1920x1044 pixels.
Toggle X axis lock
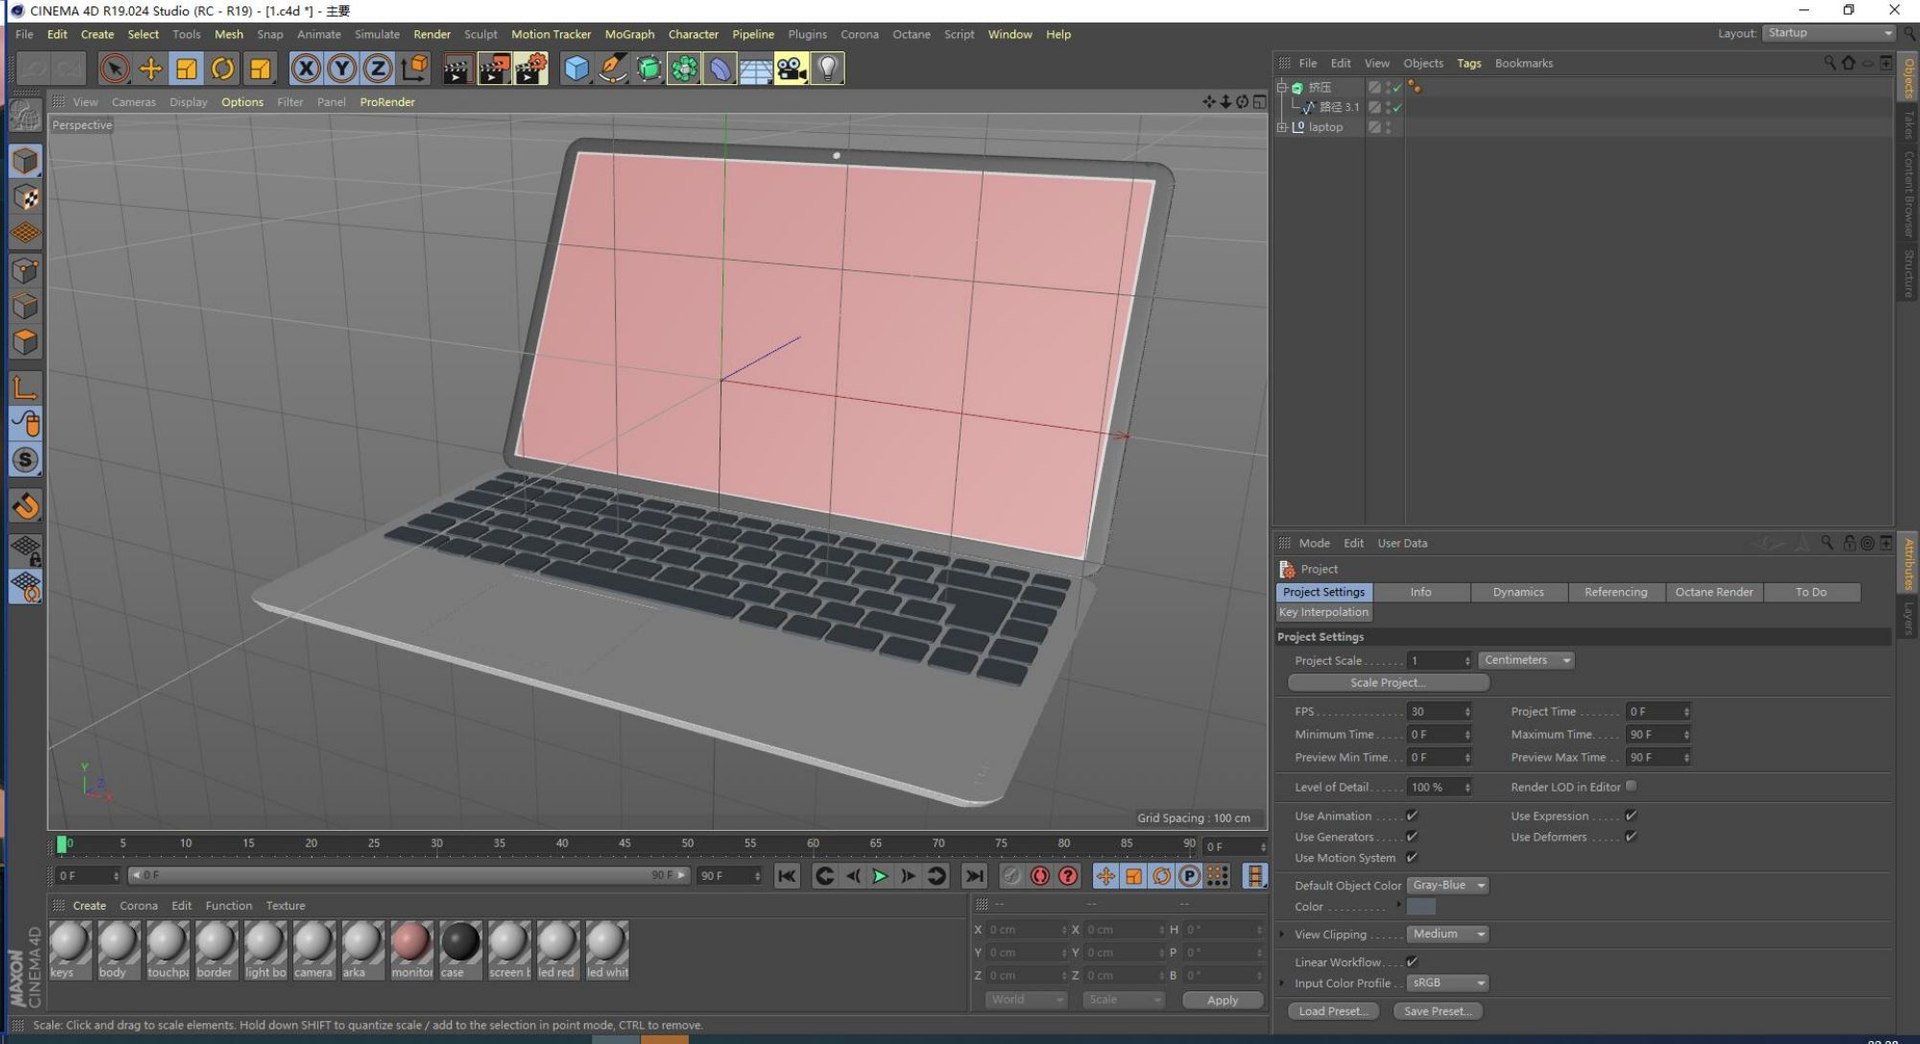coord(306,69)
